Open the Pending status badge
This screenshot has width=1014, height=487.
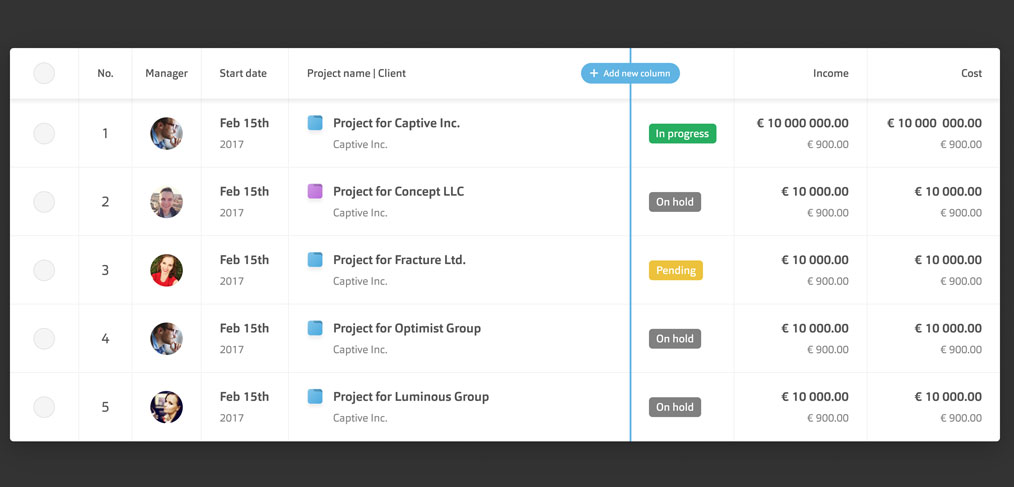(x=676, y=270)
